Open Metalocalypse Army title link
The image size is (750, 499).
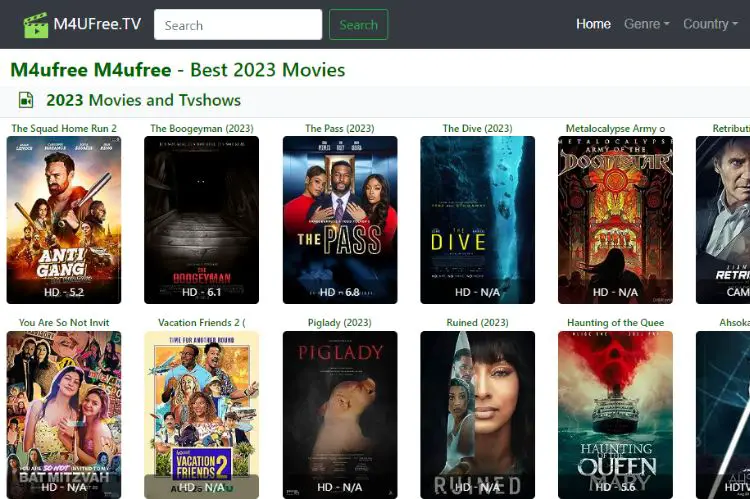click(615, 128)
